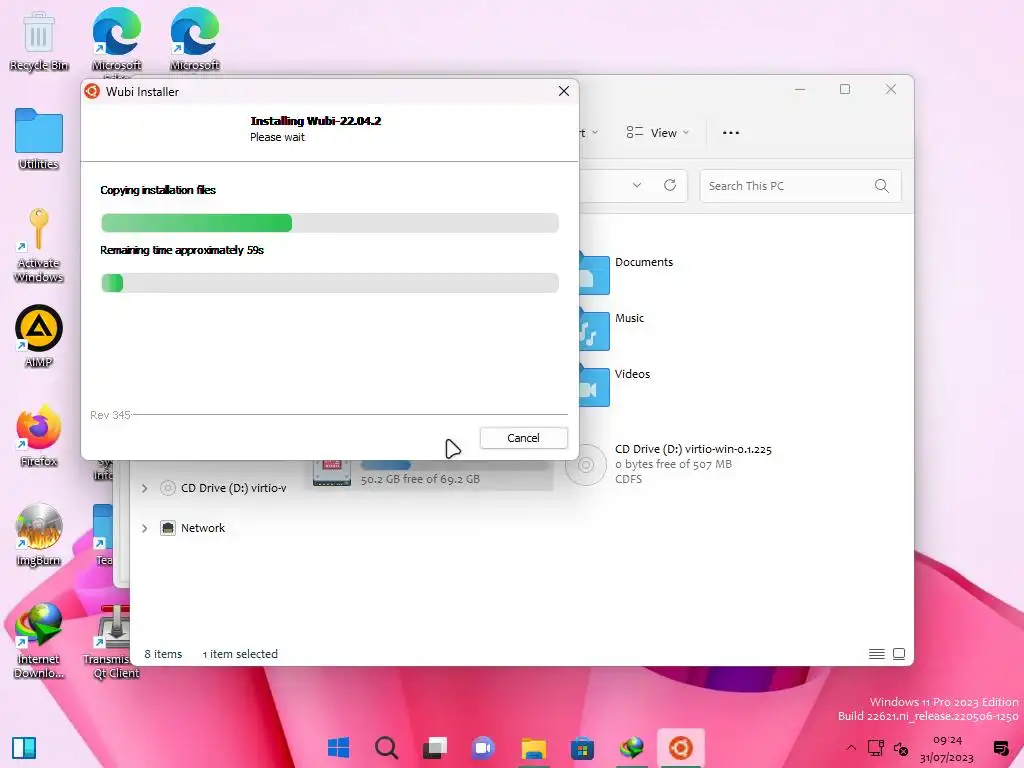
Task: Click the muted volume tray icon
Action: pyautogui.click(x=901, y=748)
